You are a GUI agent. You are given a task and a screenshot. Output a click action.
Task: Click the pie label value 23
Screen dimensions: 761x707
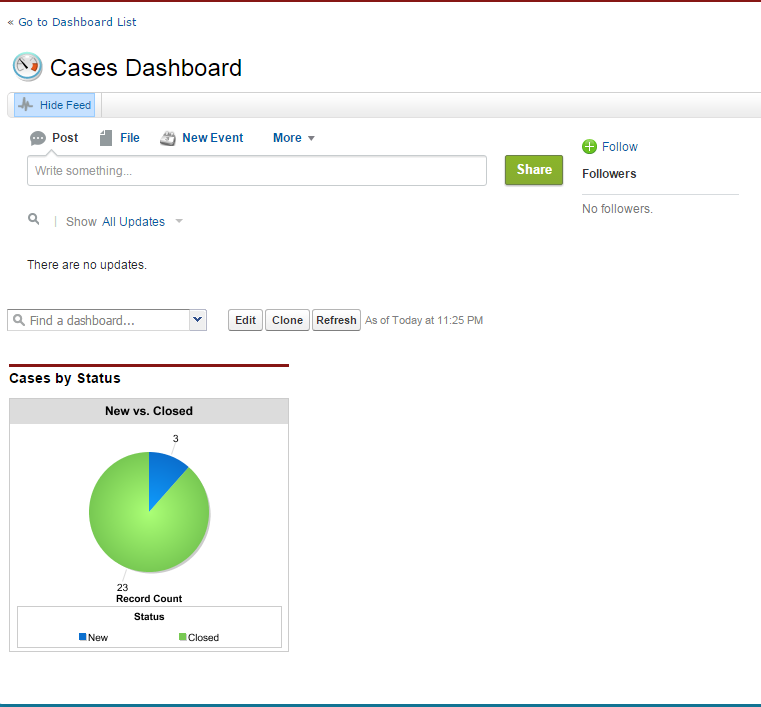[122, 587]
